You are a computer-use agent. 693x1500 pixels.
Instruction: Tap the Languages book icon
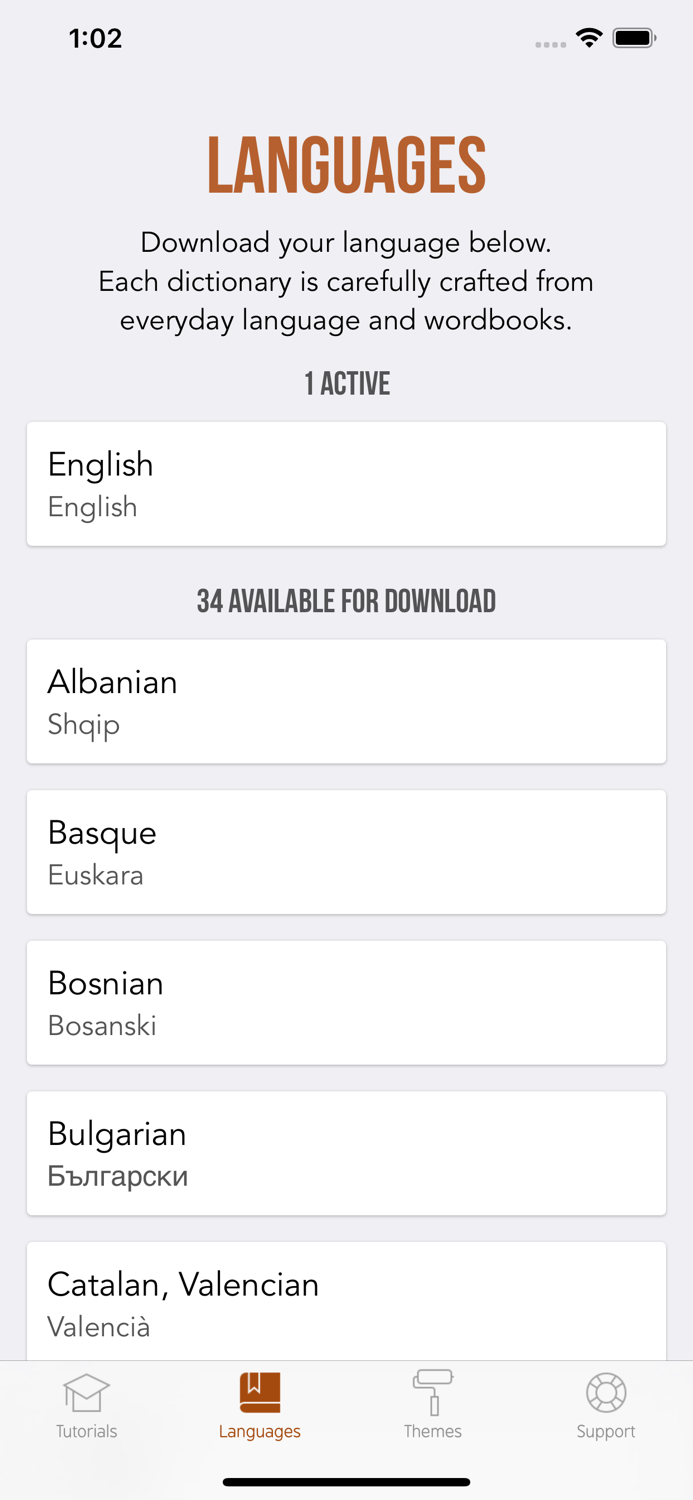click(x=260, y=1392)
